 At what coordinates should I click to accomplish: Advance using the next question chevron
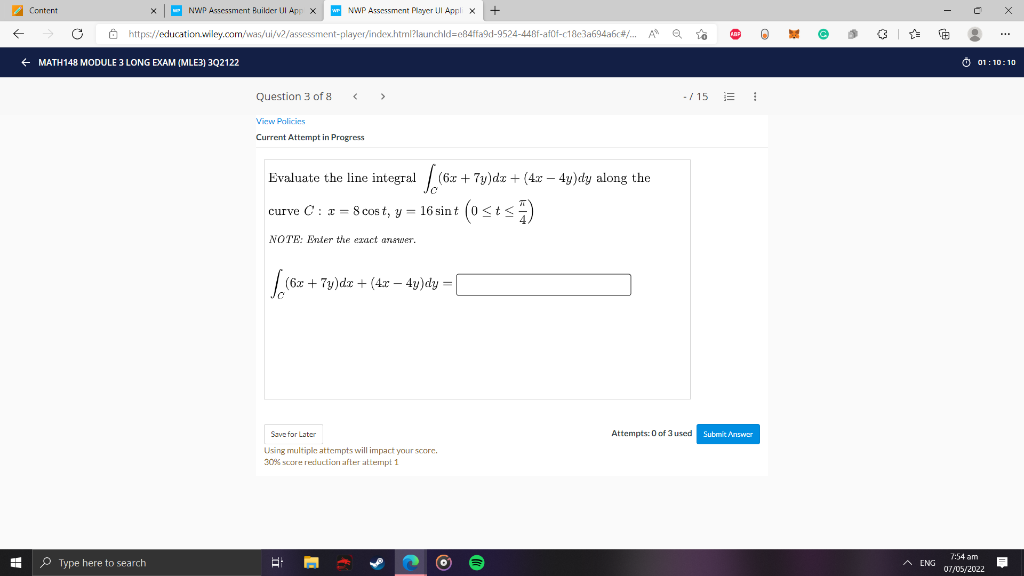[383, 96]
